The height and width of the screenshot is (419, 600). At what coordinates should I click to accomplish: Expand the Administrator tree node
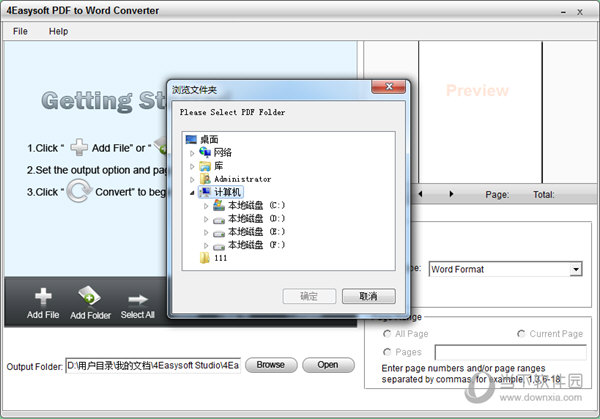192,179
